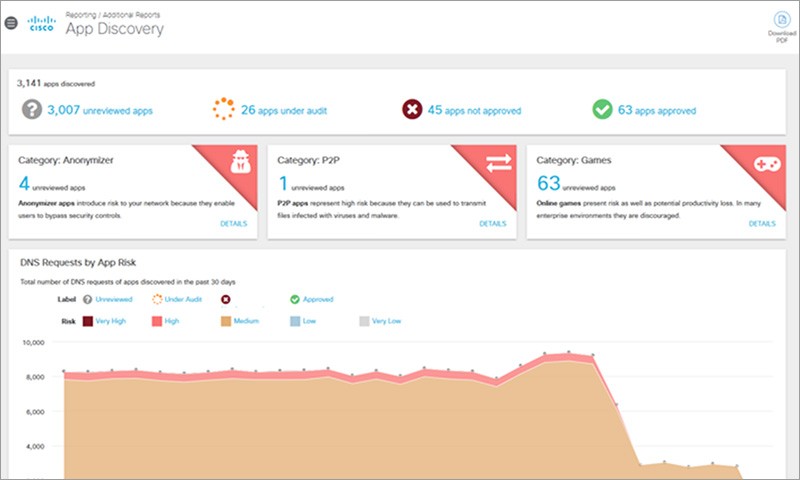
Task: Click the P2P arrows icon
Action: coord(498,163)
